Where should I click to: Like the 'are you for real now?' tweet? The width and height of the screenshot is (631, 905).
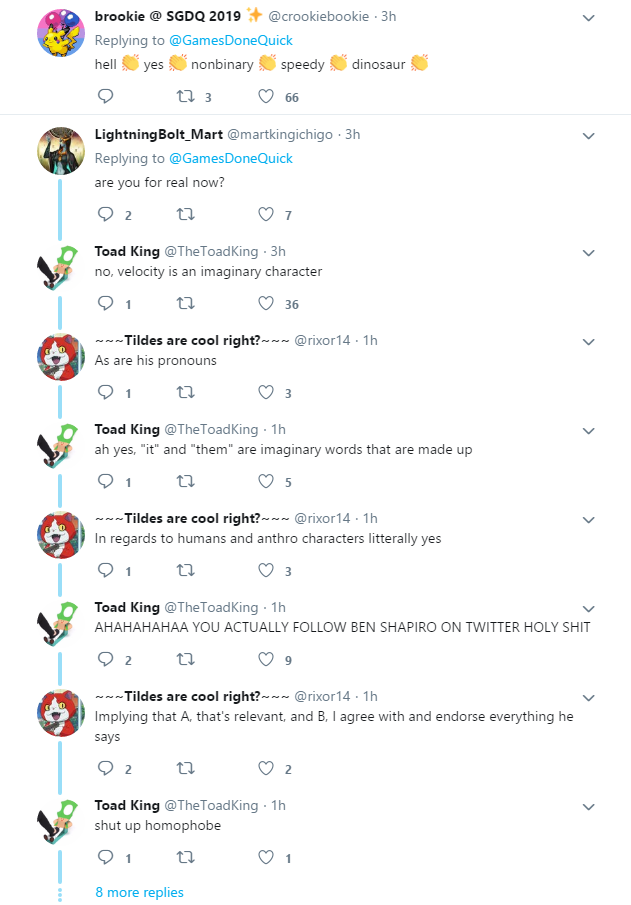pos(266,215)
